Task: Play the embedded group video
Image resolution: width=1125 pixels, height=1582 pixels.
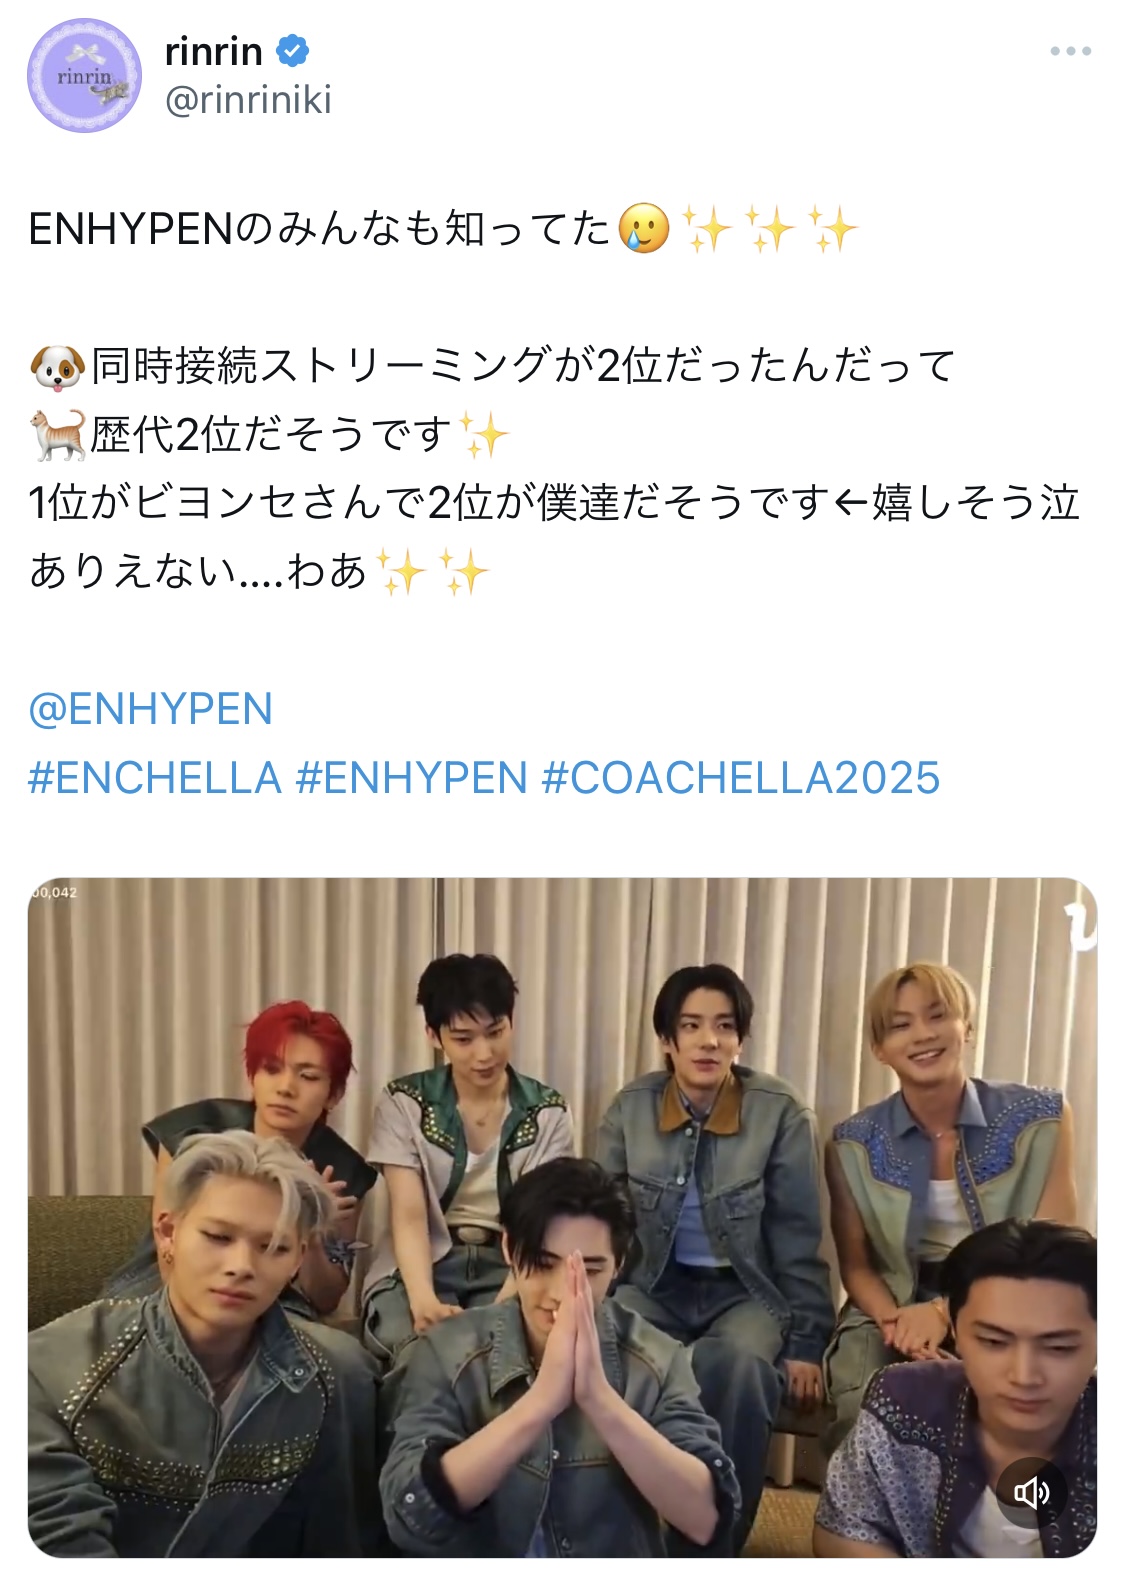Action: [x=562, y=1217]
